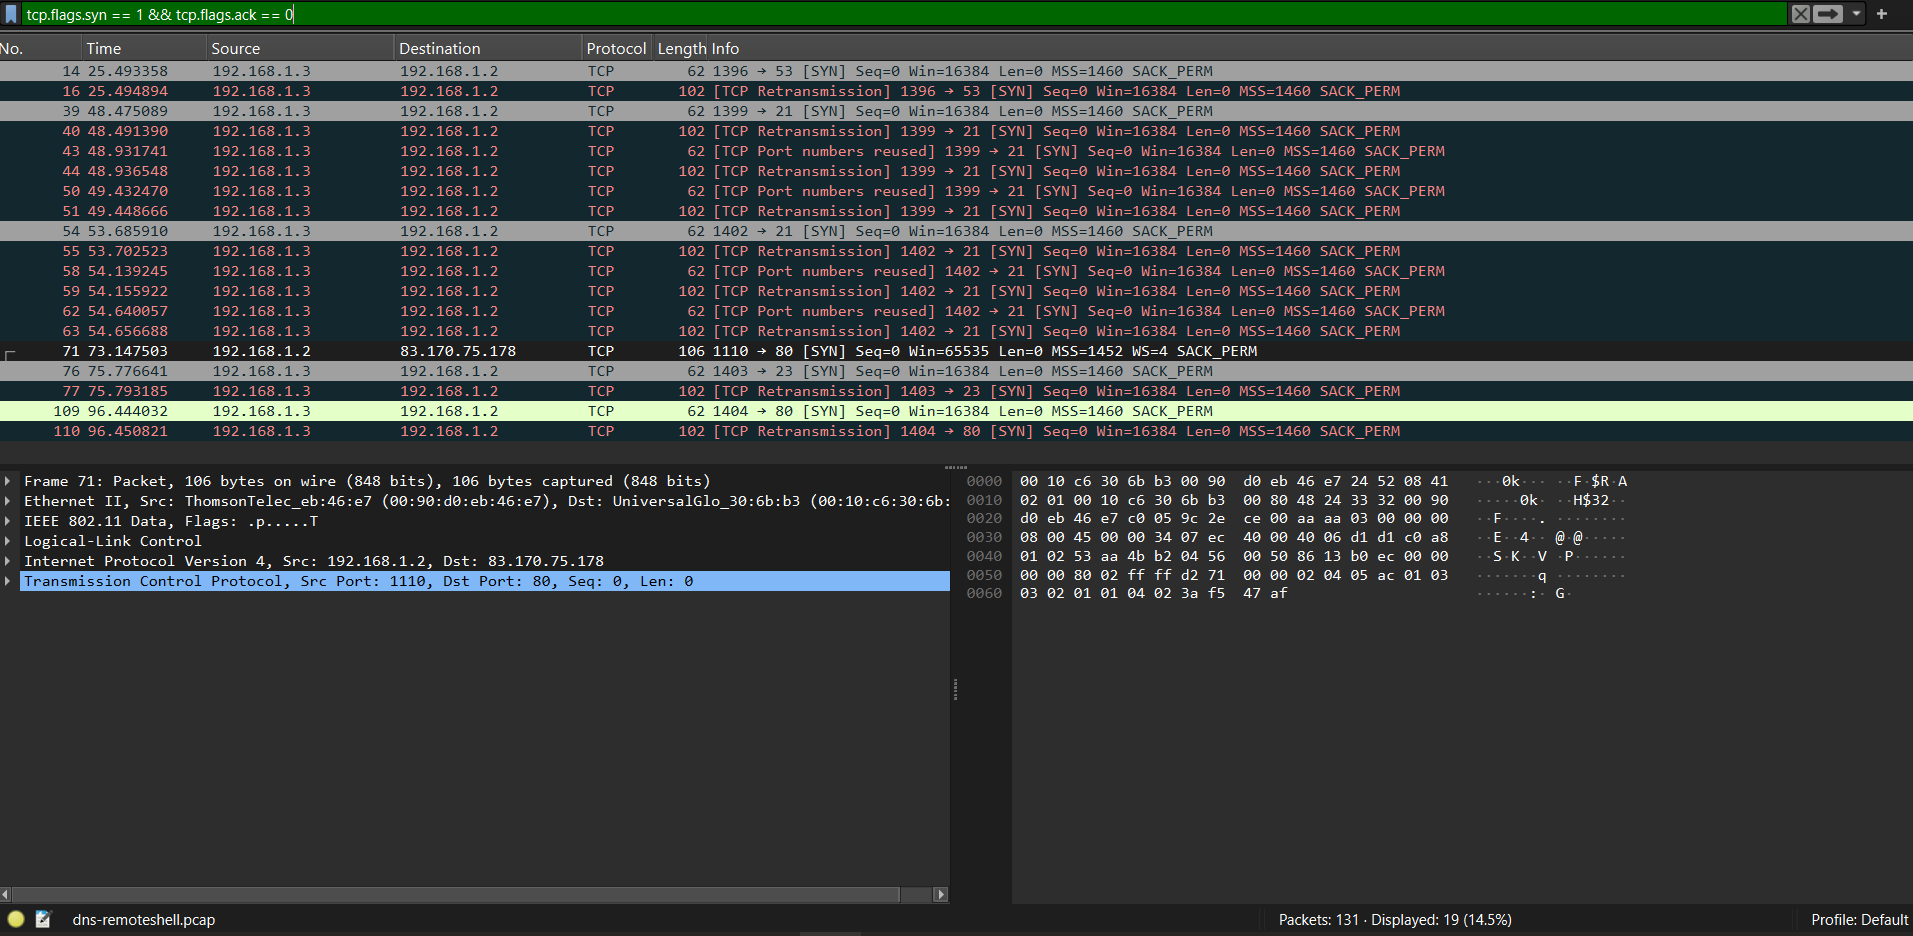Image resolution: width=1913 pixels, height=936 pixels.
Task: Select packet 54 from port 1402
Action: pos(956,231)
